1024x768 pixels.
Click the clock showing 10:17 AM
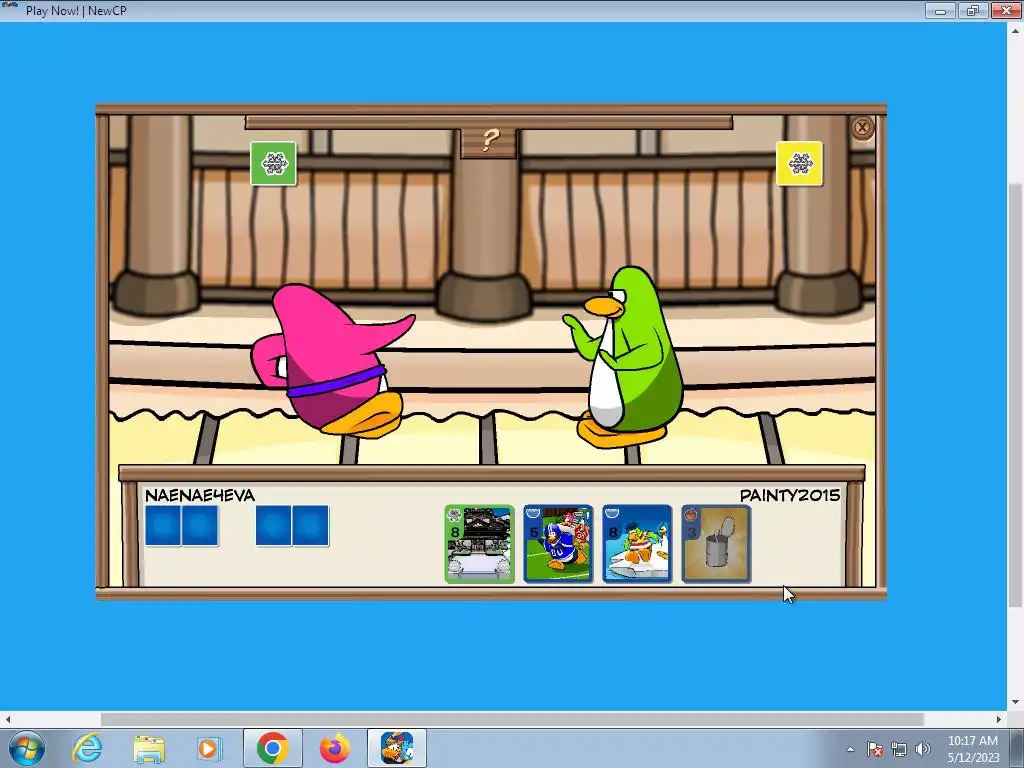(x=973, y=741)
